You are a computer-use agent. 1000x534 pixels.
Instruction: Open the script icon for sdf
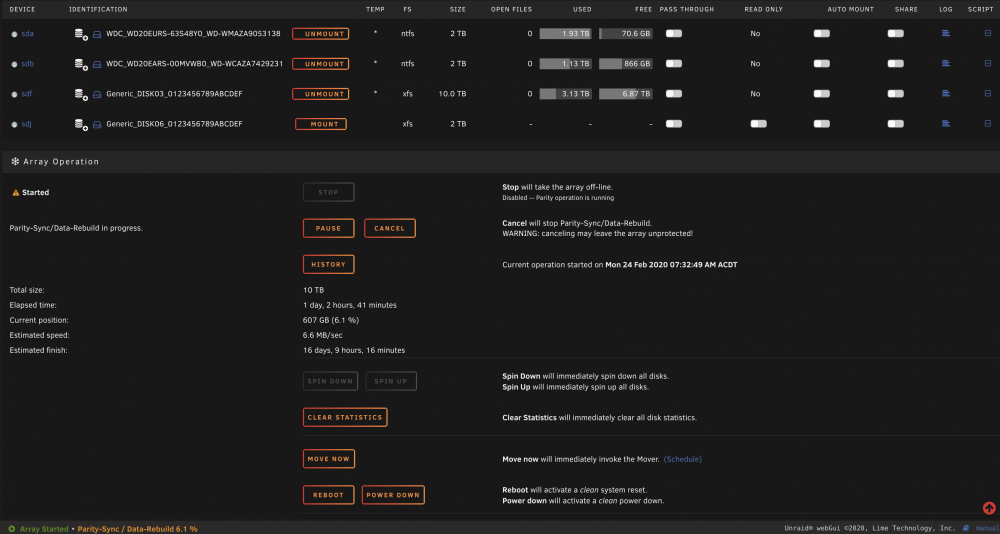click(988, 93)
